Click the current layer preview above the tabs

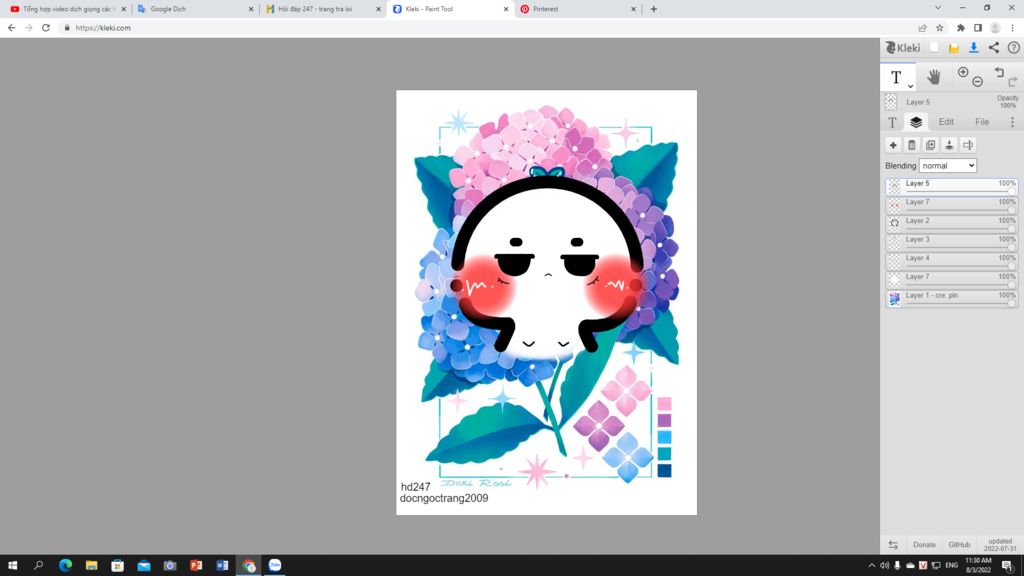point(891,102)
